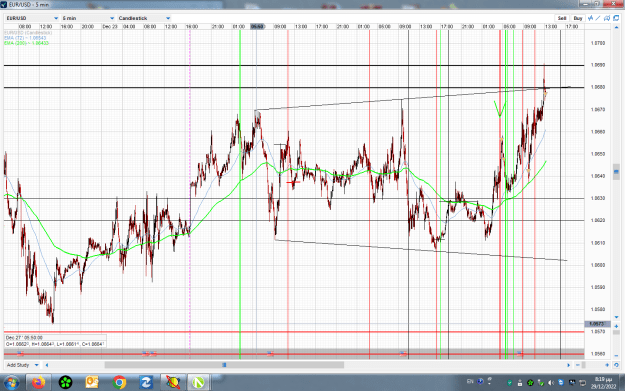625x391 pixels.
Task: Click the vertical price zoom slider handle
Action: pos(616,332)
